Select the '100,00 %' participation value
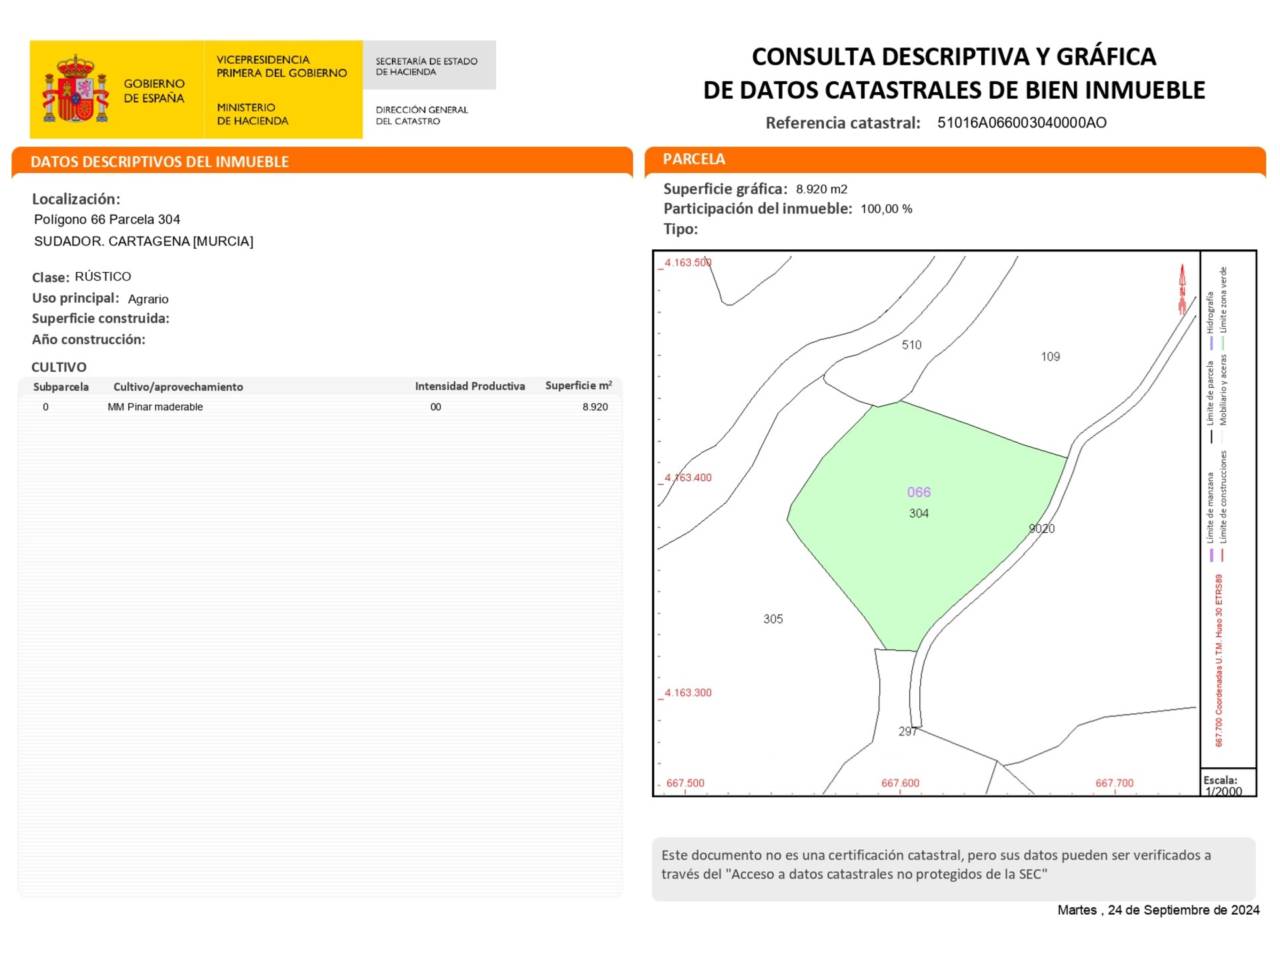Viewport: 1280px width, 960px height. tap(887, 209)
